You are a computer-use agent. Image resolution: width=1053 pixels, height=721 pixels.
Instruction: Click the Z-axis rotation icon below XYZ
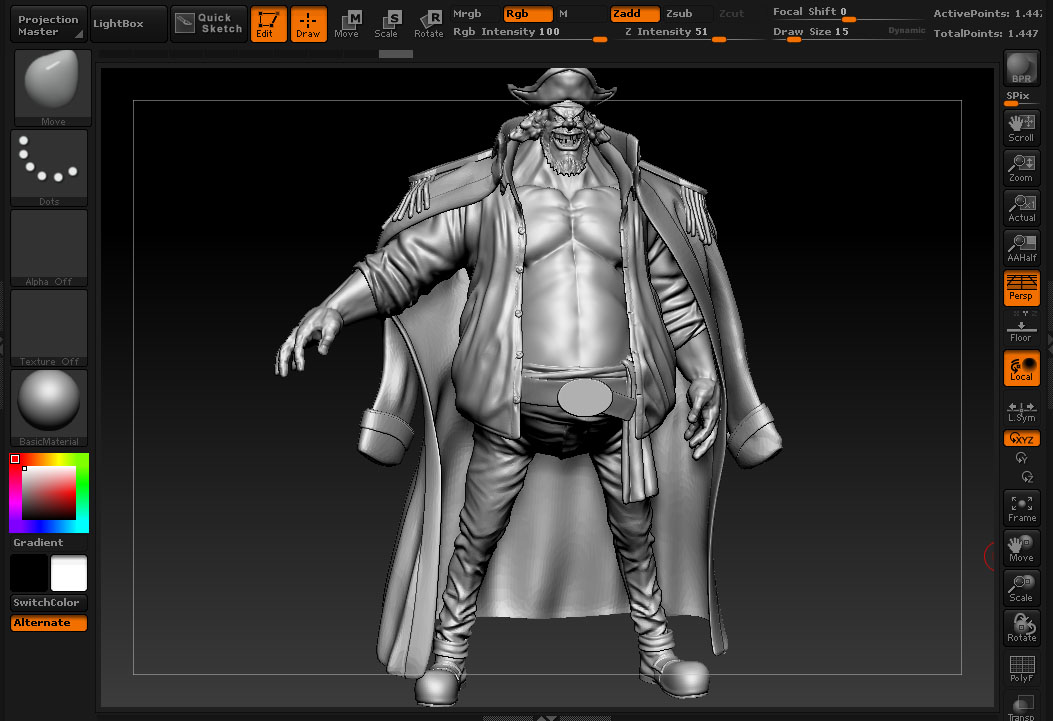(1027, 477)
